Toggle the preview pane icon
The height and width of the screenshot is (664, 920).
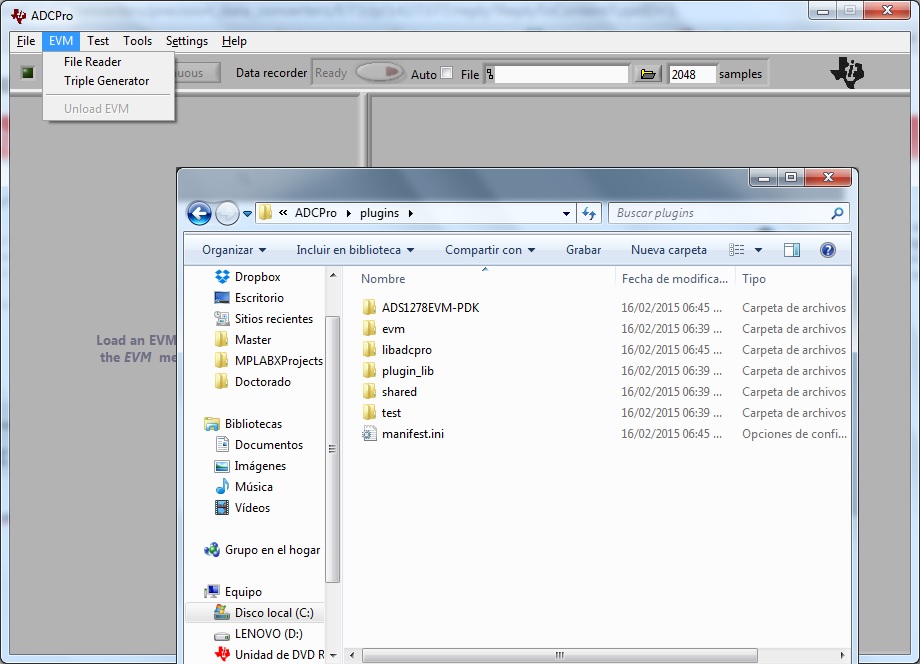[x=792, y=250]
